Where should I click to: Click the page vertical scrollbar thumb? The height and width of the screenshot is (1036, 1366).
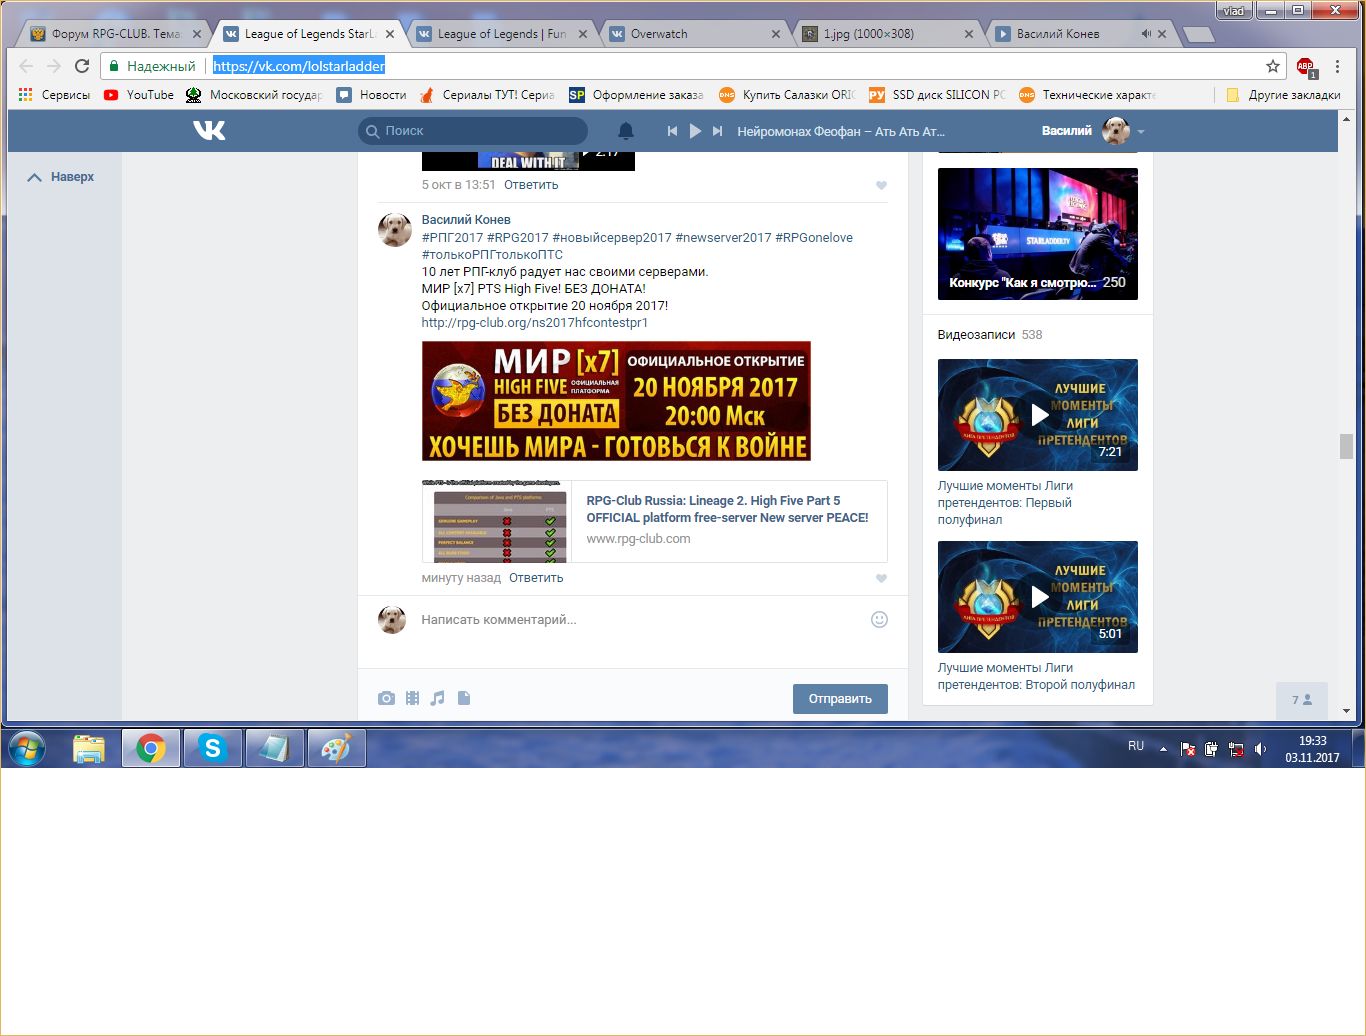1346,446
